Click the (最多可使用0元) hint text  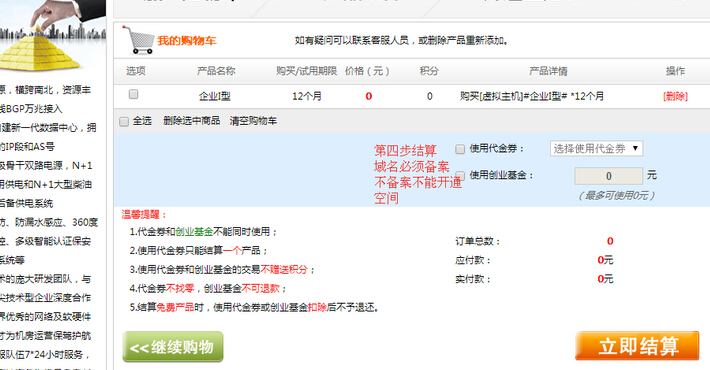tap(616, 196)
